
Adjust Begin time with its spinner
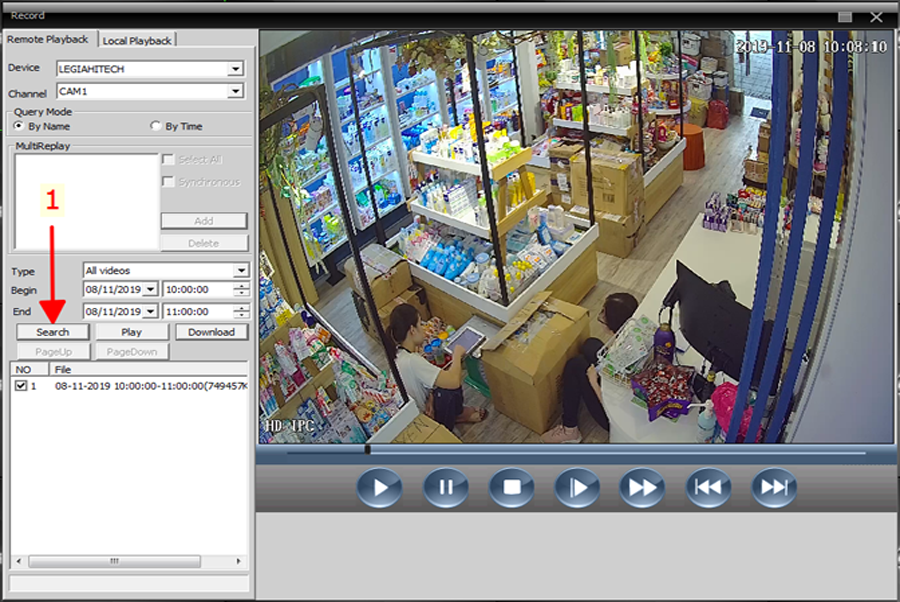click(x=242, y=289)
